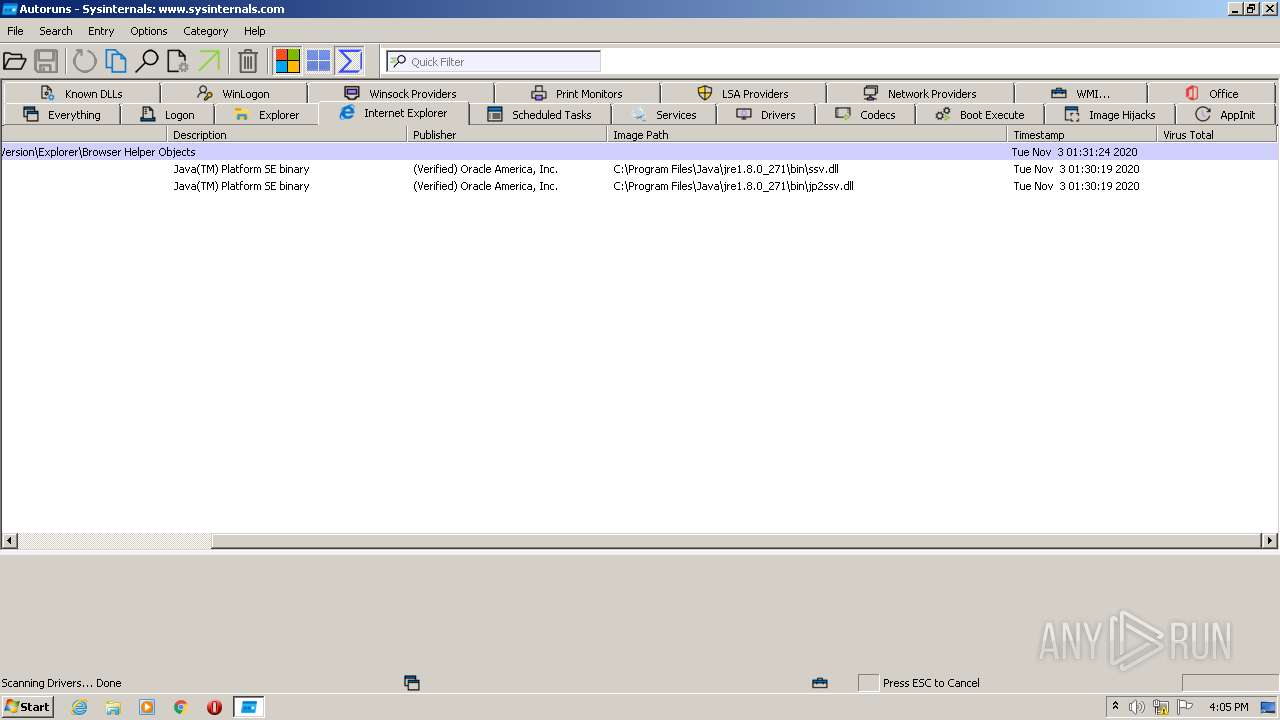Click the horizontal scrollbar left arrow
This screenshot has width=1280, height=720.
point(10,541)
